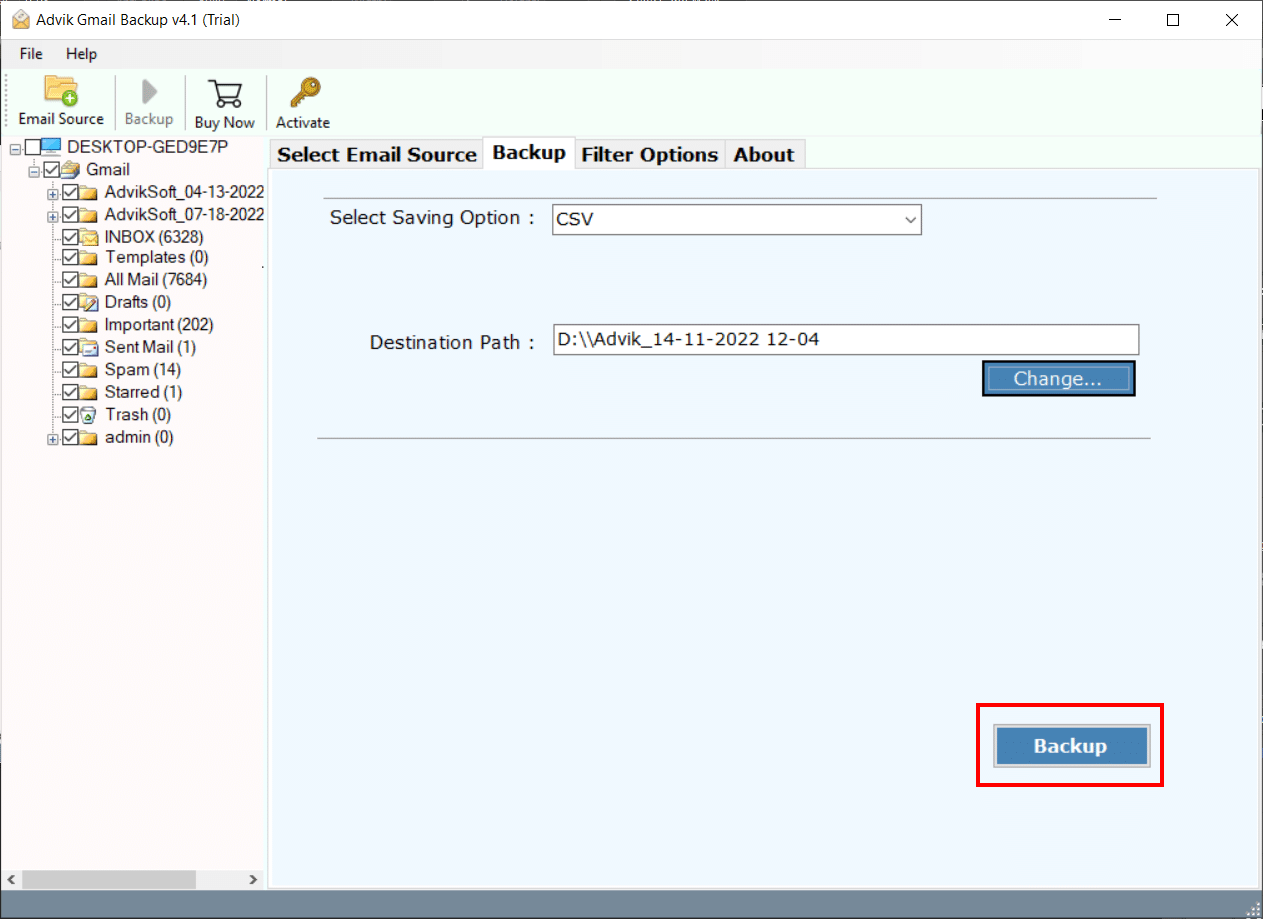Uncheck the Spam (14) checkbox
Viewport: 1263px width, 919px height.
pos(71,370)
